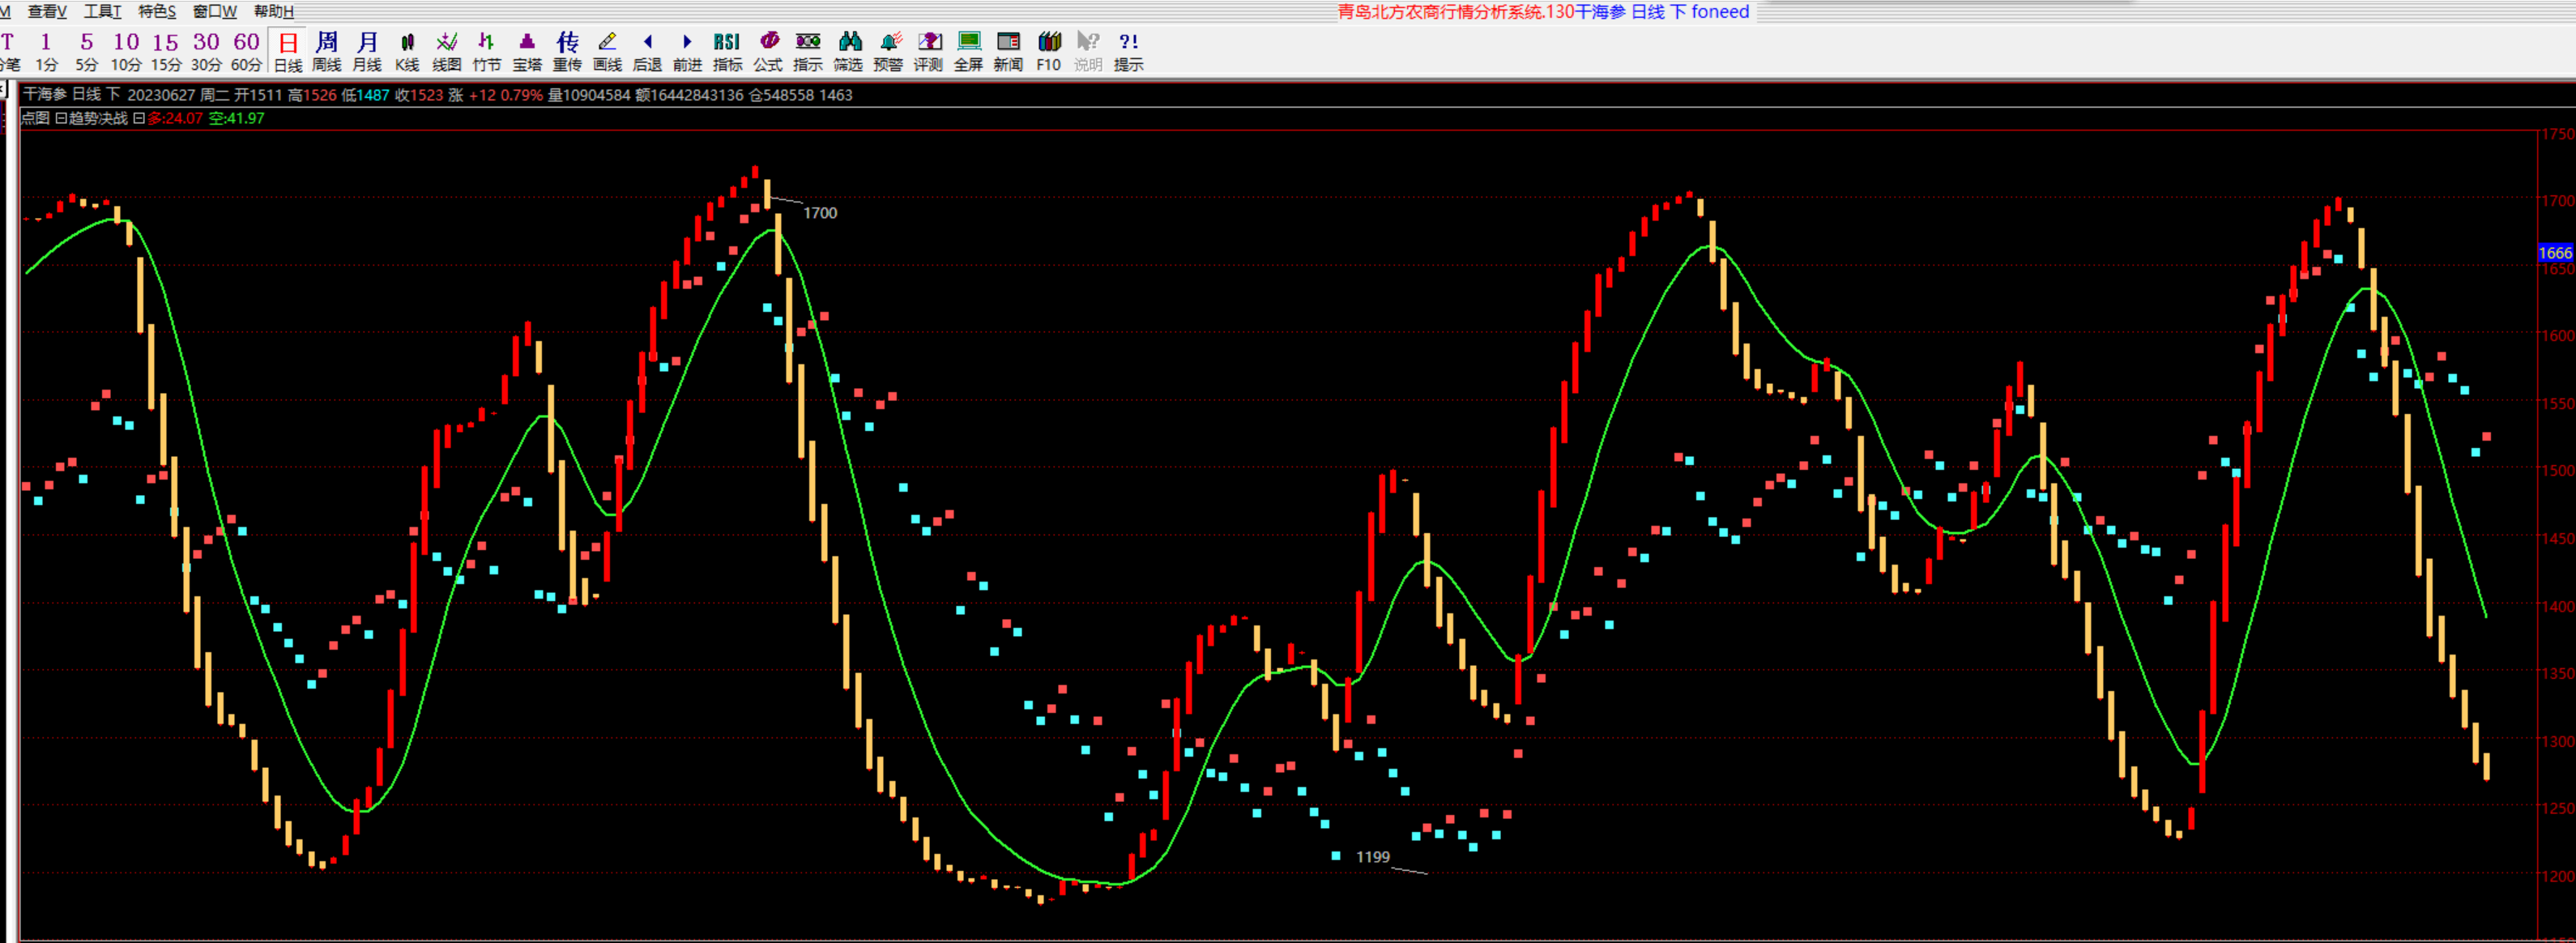The image size is (2576, 943).
Task: Switch to line chart (线图) icon
Action: [x=447, y=51]
